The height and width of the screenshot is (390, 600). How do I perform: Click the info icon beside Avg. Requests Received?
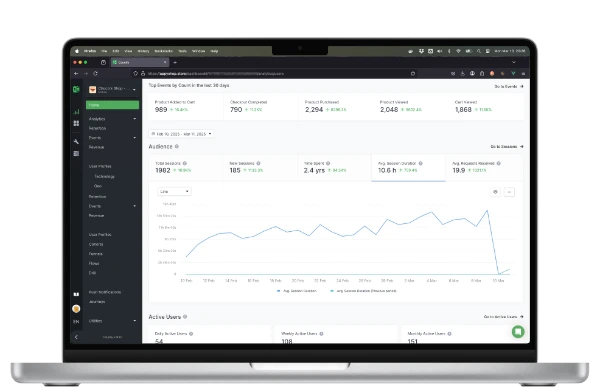click(x=499, y=163)
